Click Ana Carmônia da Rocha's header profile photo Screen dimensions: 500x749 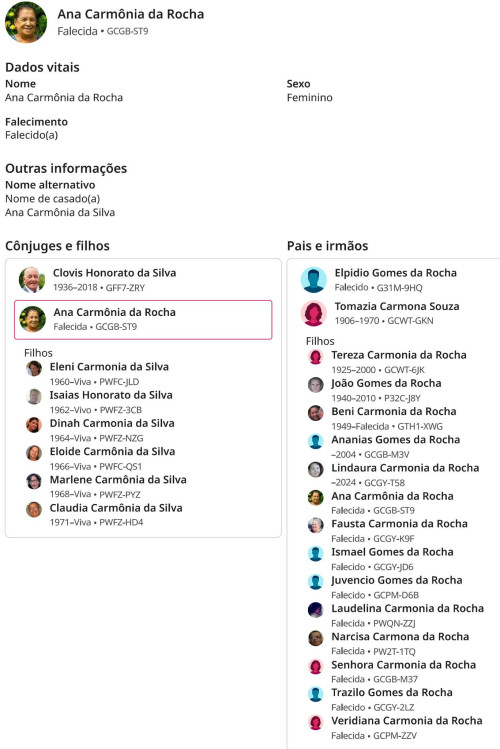pyautogui.click(x=26, y=22)
